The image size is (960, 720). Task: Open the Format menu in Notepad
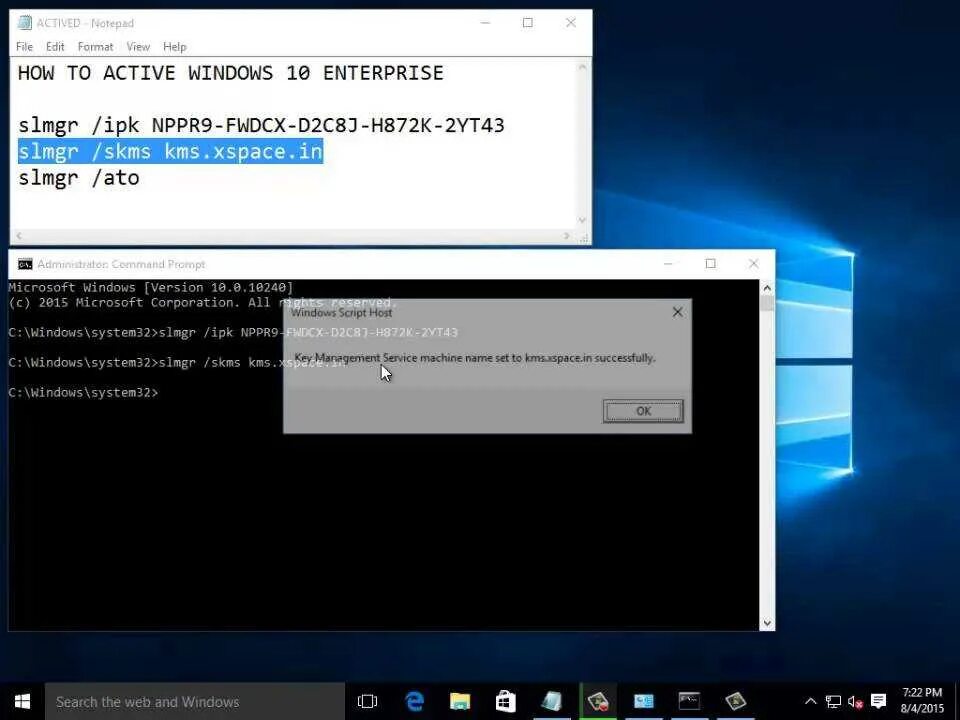point(95,47)
